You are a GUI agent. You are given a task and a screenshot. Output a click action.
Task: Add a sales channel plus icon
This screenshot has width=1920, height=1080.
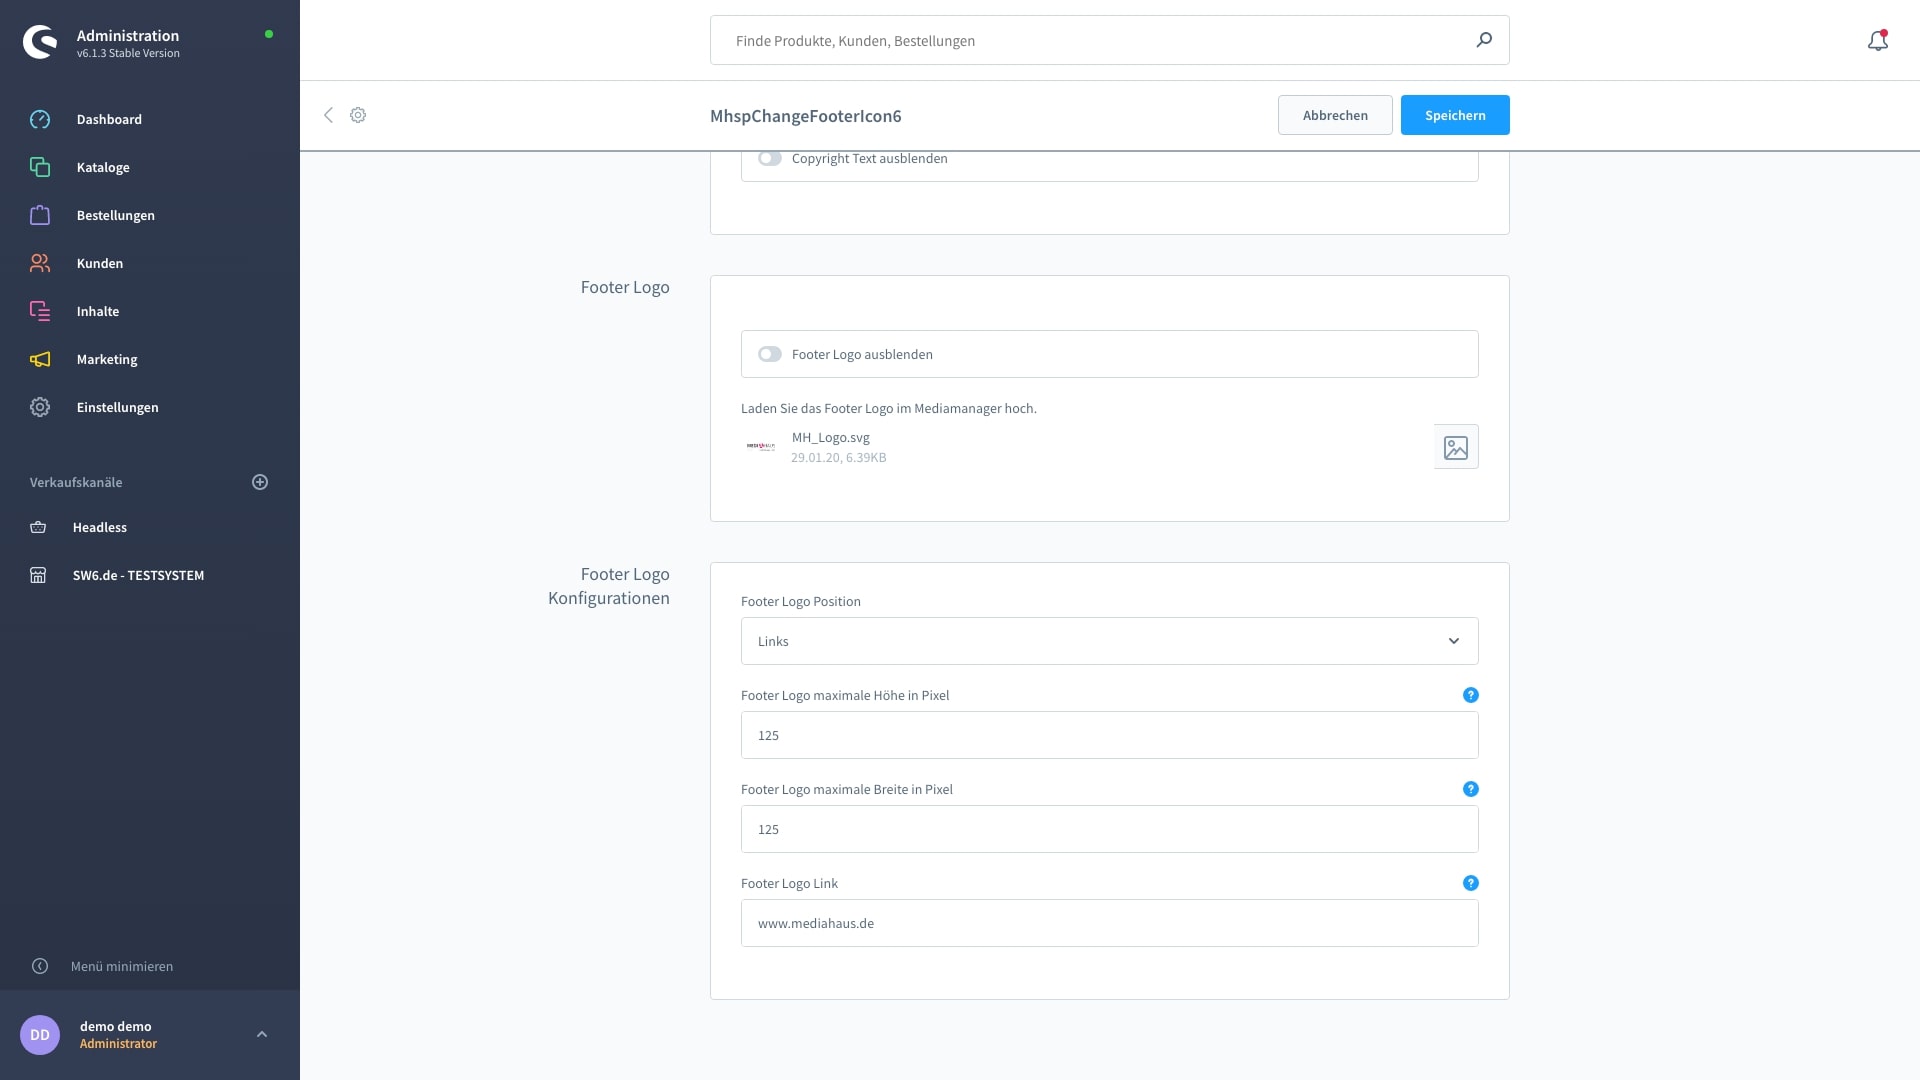[260, 482]
